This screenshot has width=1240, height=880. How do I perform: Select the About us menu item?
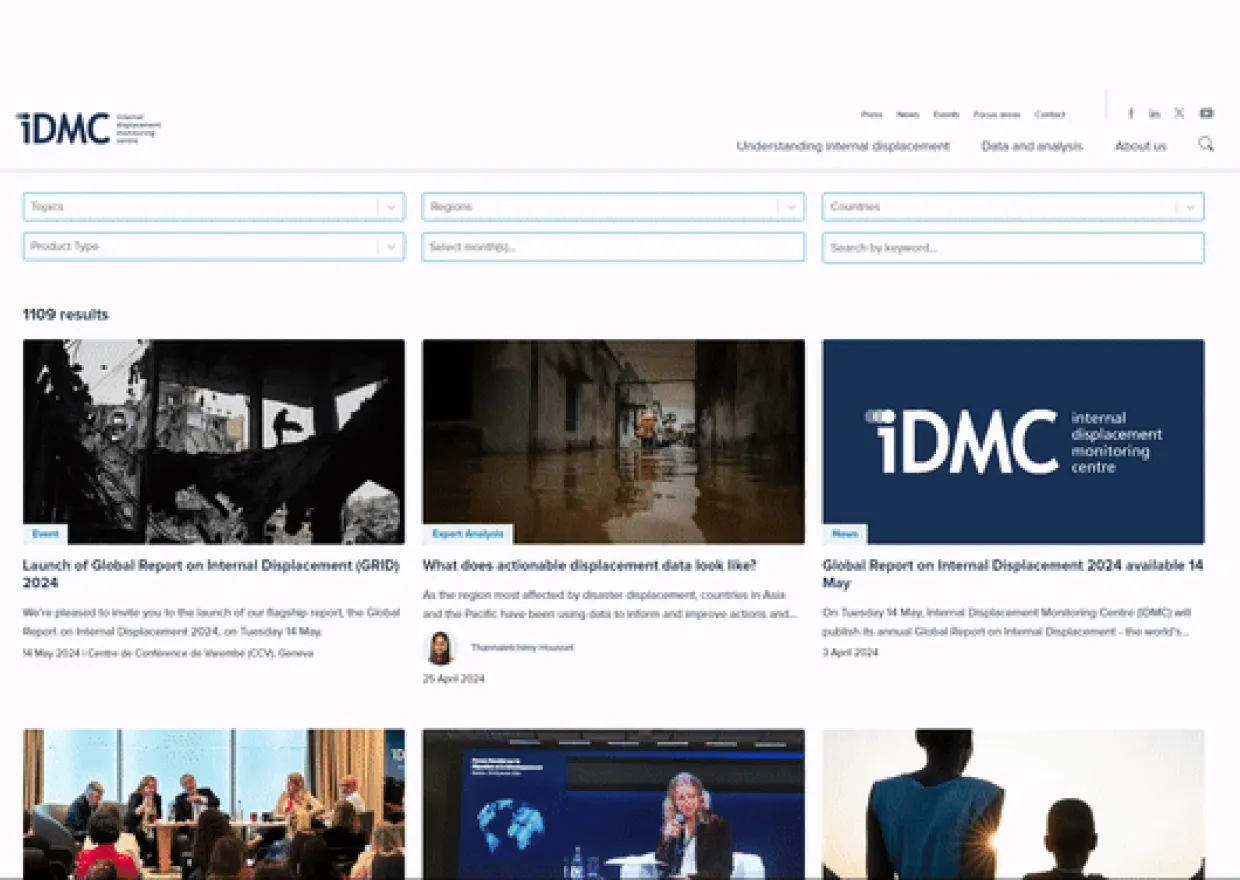[1140, 146]
